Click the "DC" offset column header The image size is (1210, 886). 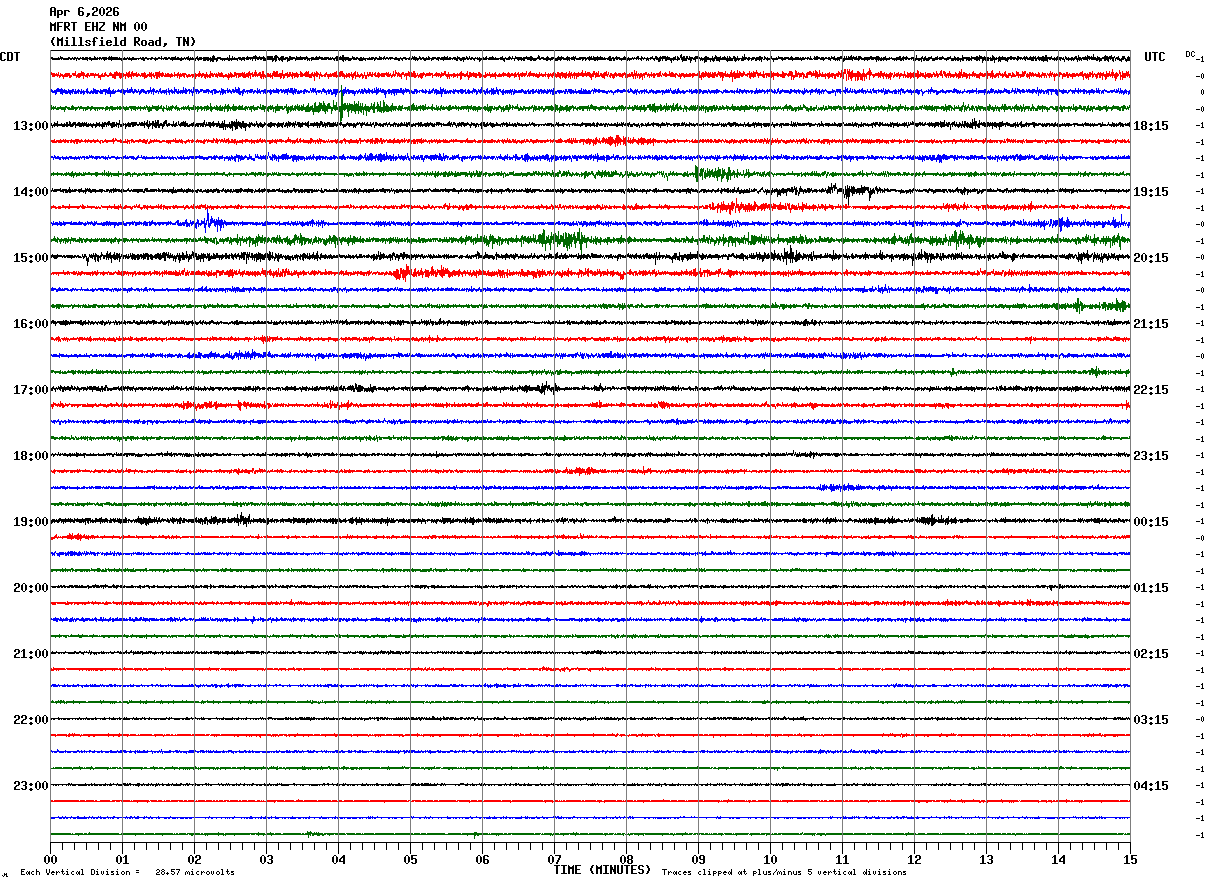point(1190,54)
